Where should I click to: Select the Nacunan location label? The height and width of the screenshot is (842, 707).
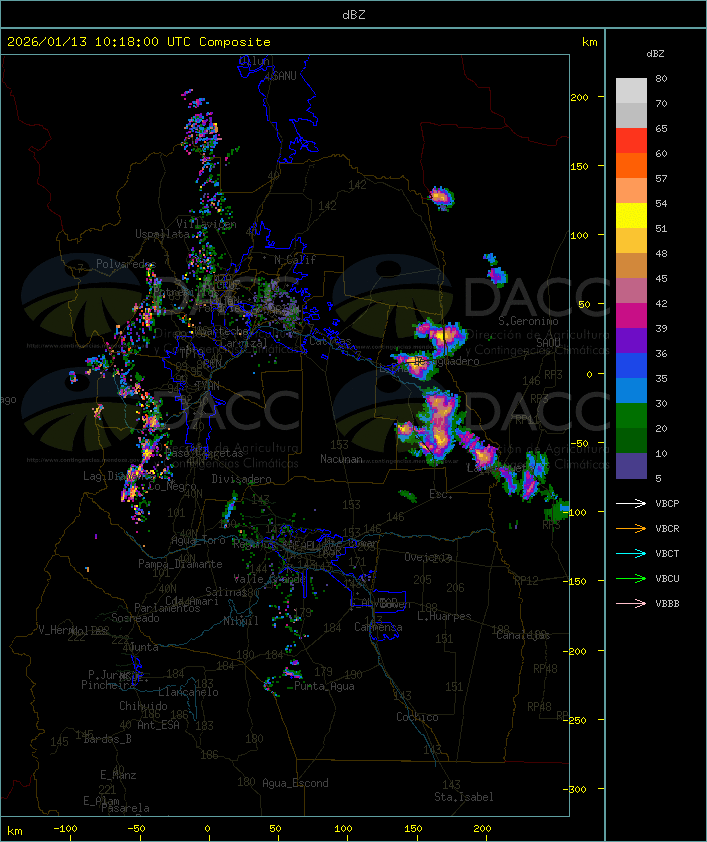point(341,459)
